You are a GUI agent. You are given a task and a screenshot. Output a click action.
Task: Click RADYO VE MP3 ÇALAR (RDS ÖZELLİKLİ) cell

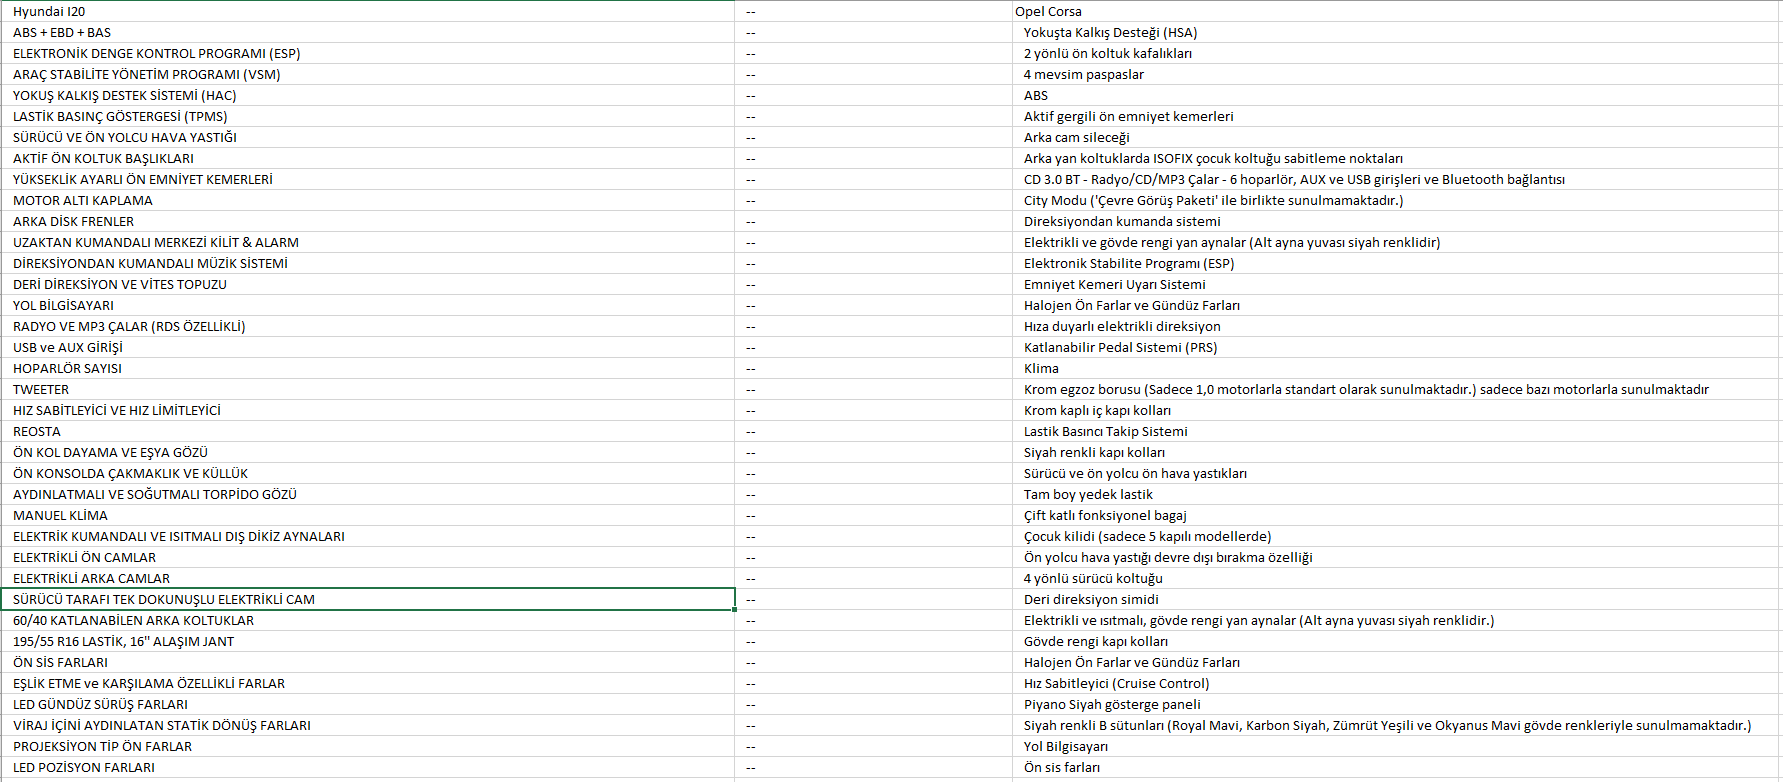coord(368,326)
